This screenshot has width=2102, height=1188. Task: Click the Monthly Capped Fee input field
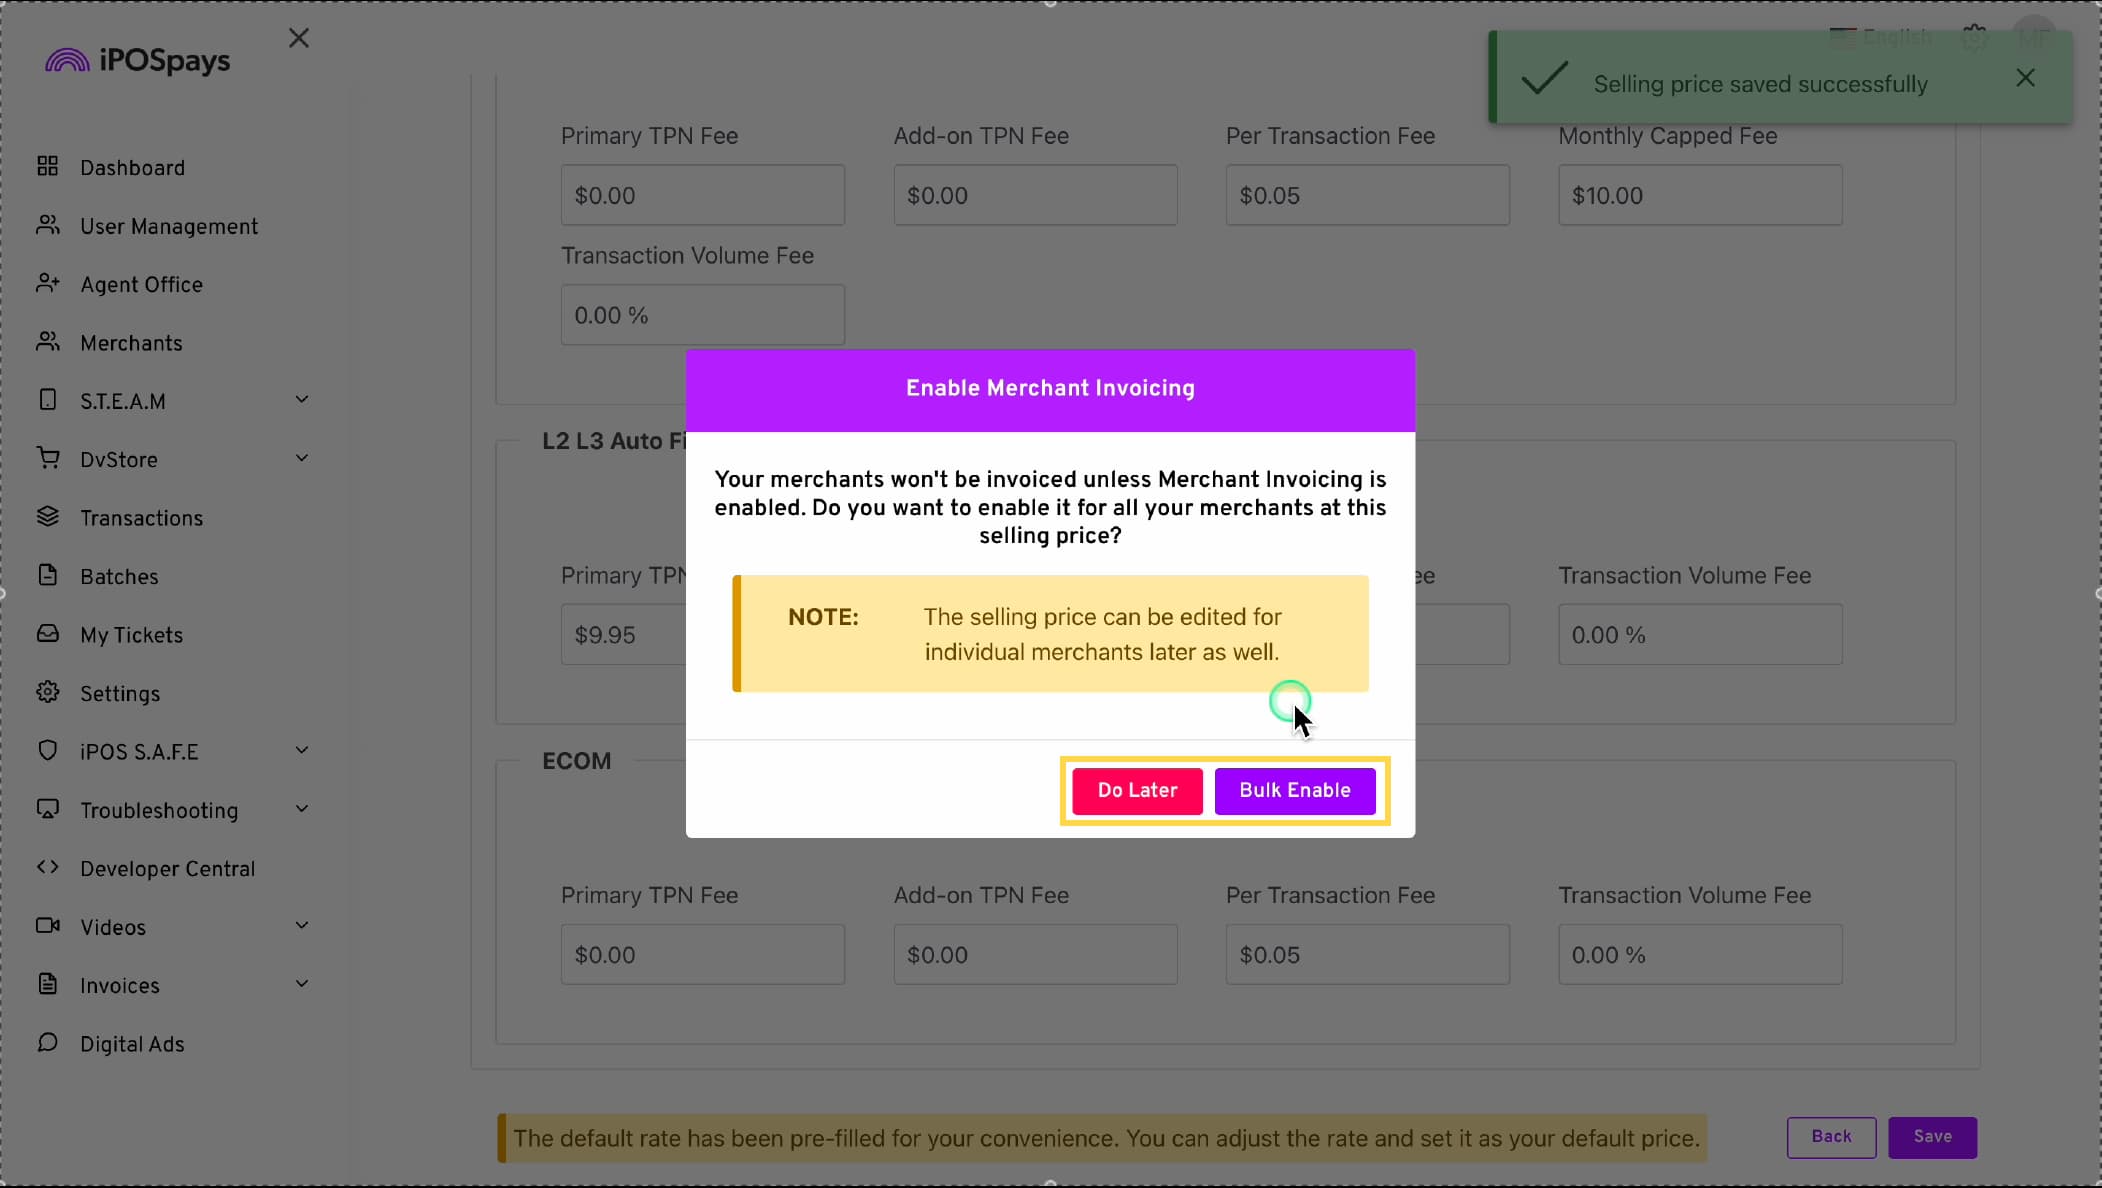tap(1699, 195)
